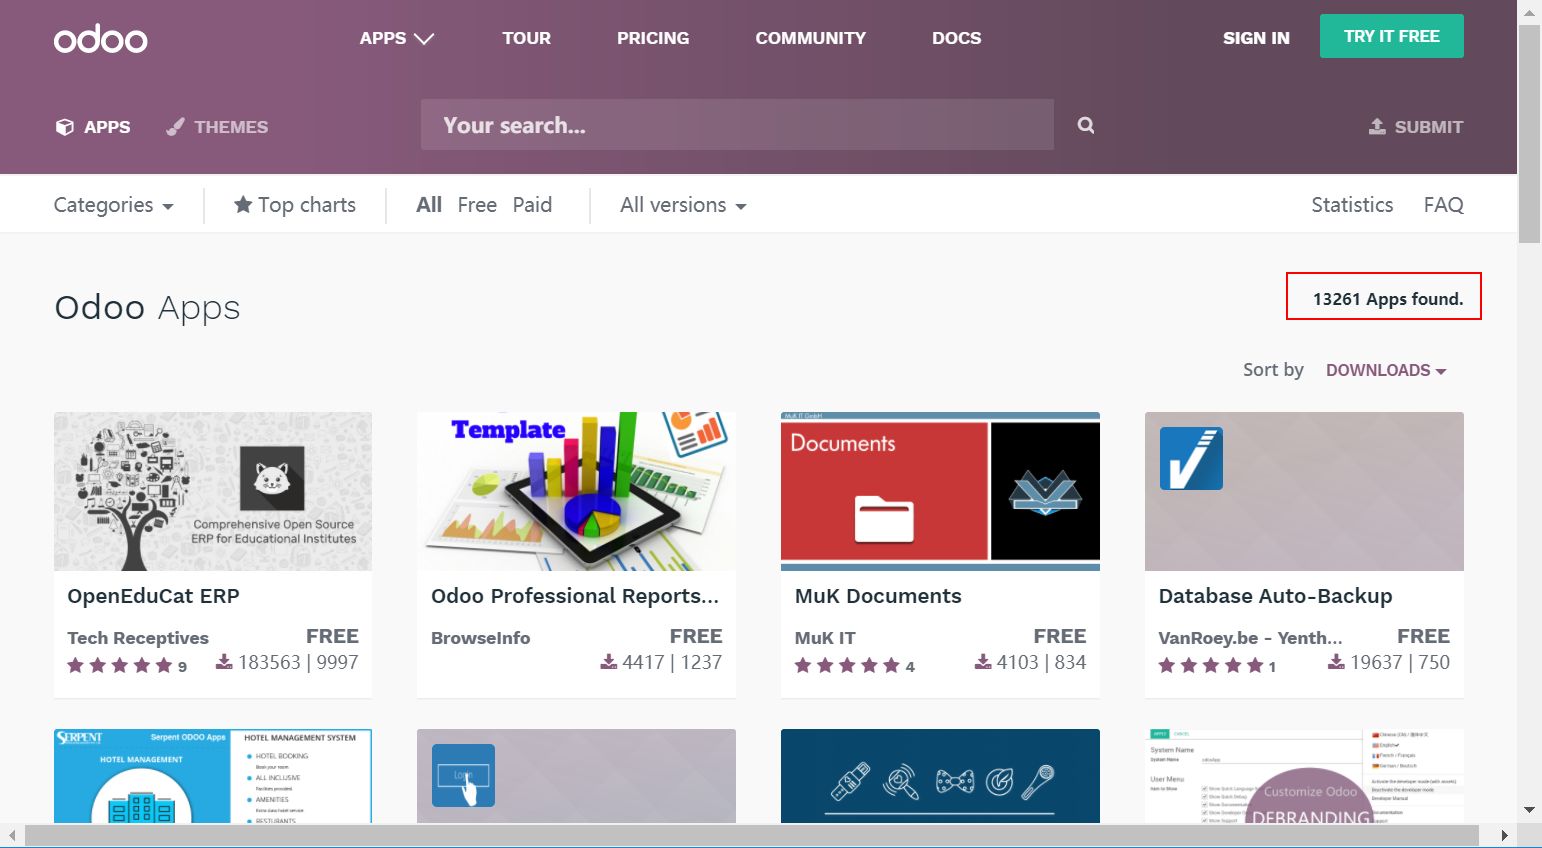1542x848 pixels.
Task: Click the Top charts star icon
Action: pos(243,205)
